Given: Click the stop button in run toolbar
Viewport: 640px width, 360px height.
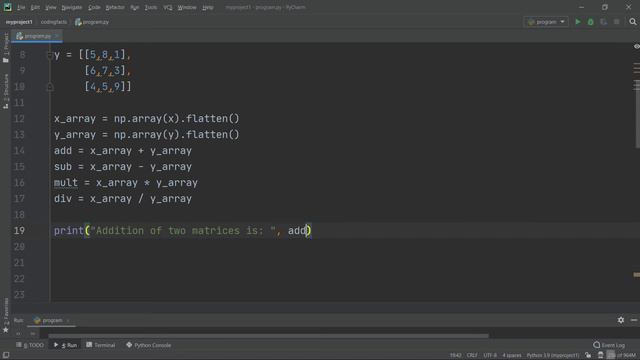Looking at the screenshot, I should pyautogui.click(x=617, y=22).
